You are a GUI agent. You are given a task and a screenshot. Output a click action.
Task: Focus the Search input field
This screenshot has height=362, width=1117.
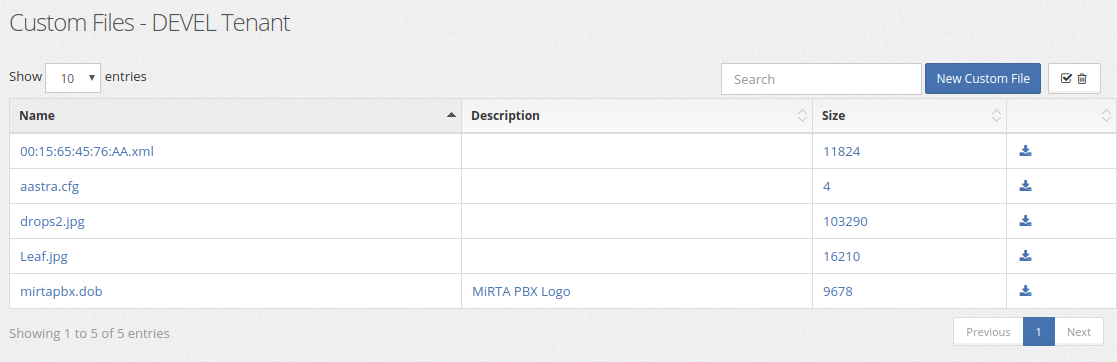tap(821, 78)
